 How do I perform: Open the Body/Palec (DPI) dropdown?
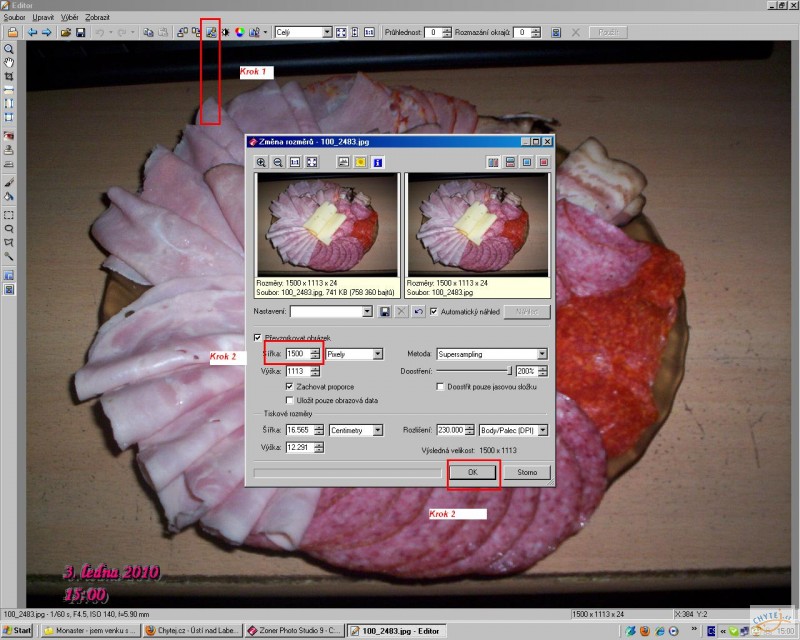click(x=543, y=430)
